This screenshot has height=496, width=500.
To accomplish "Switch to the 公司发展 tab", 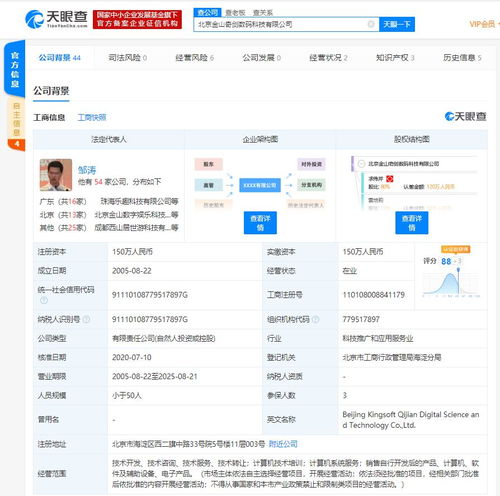I will [x=262, y=58].
